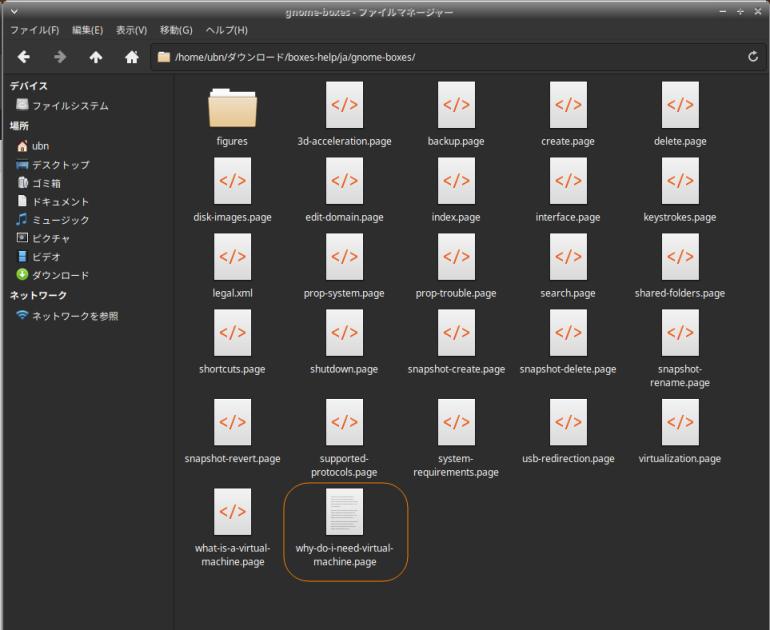Screen dimensions: 770x630
Task: Select the 3d-acceleration.page file icon
Action: 344,105
